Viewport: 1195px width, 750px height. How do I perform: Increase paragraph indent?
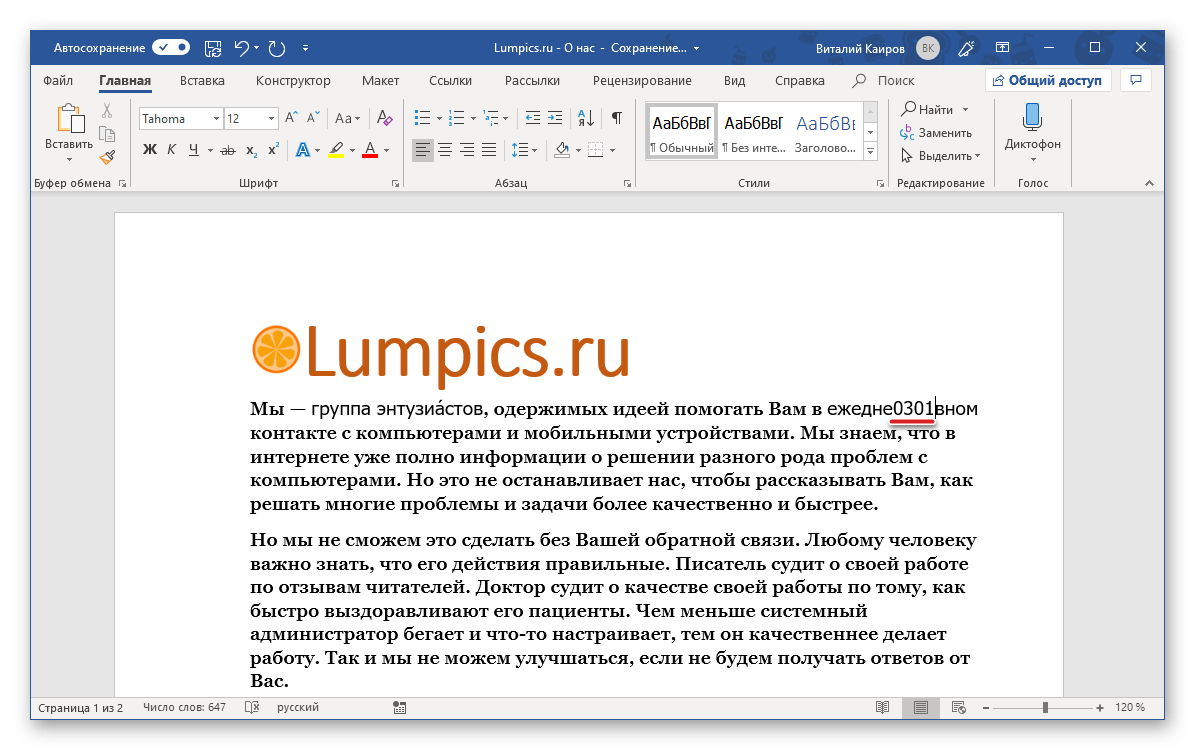tap(556, 118)
